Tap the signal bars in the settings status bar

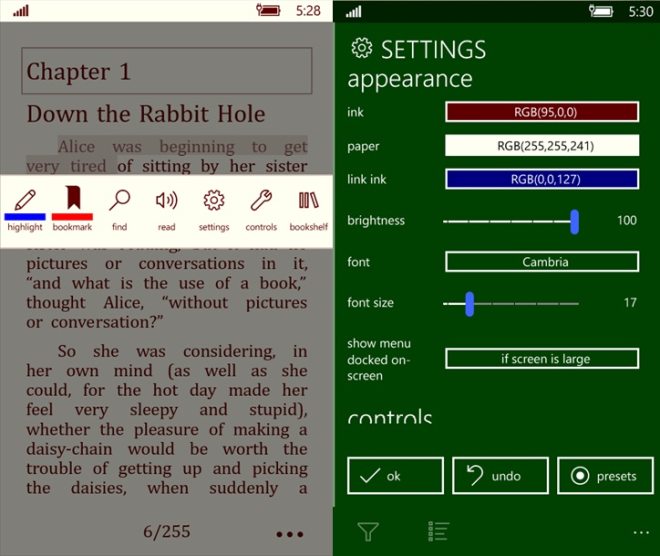coord(354,11)
